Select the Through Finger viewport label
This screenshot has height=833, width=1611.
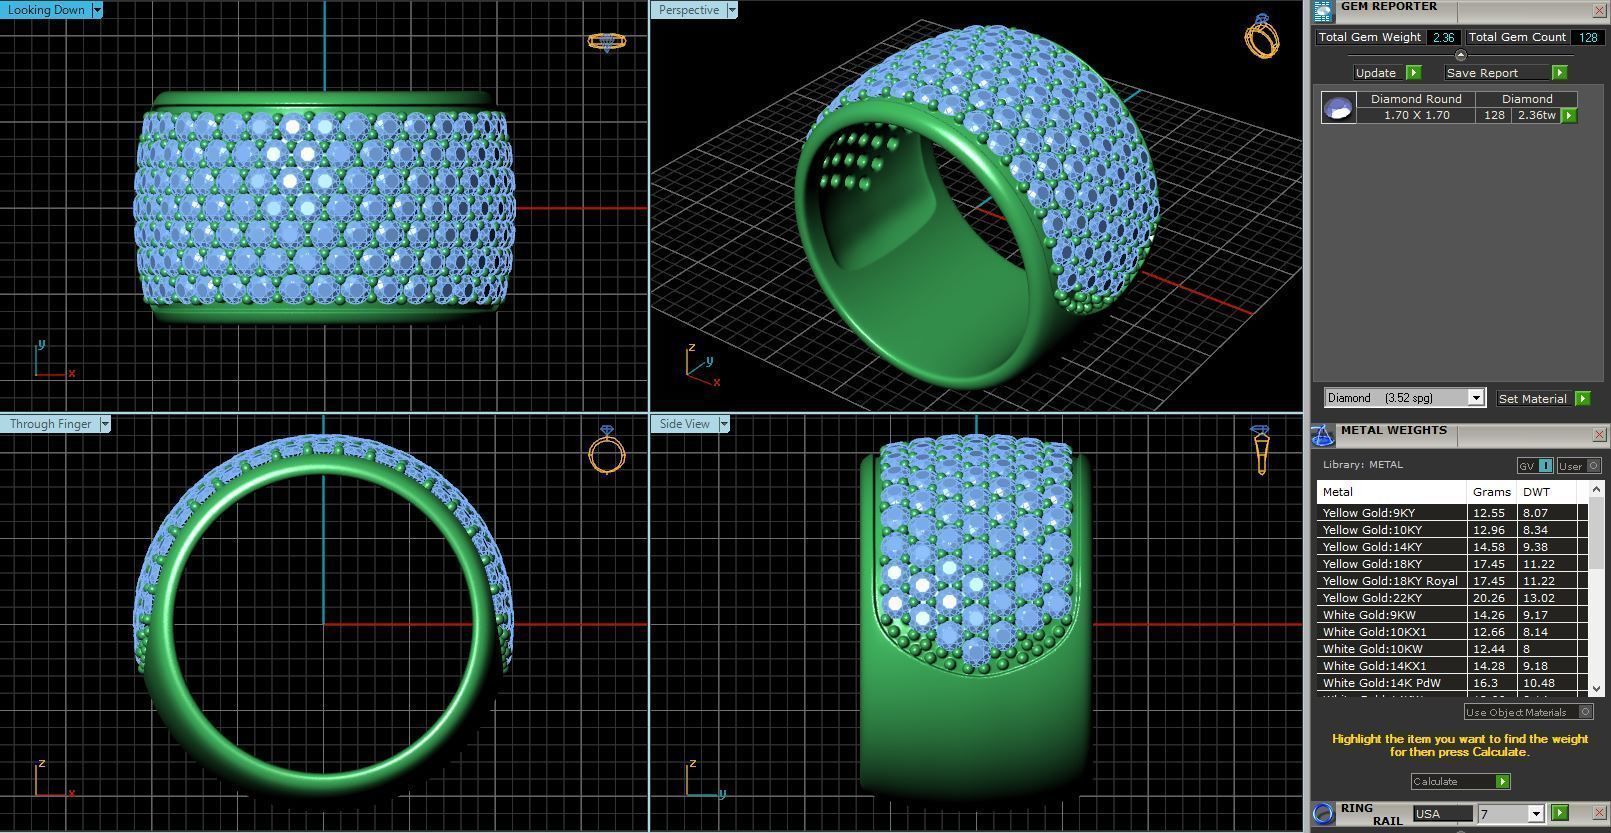pos(50,424)
